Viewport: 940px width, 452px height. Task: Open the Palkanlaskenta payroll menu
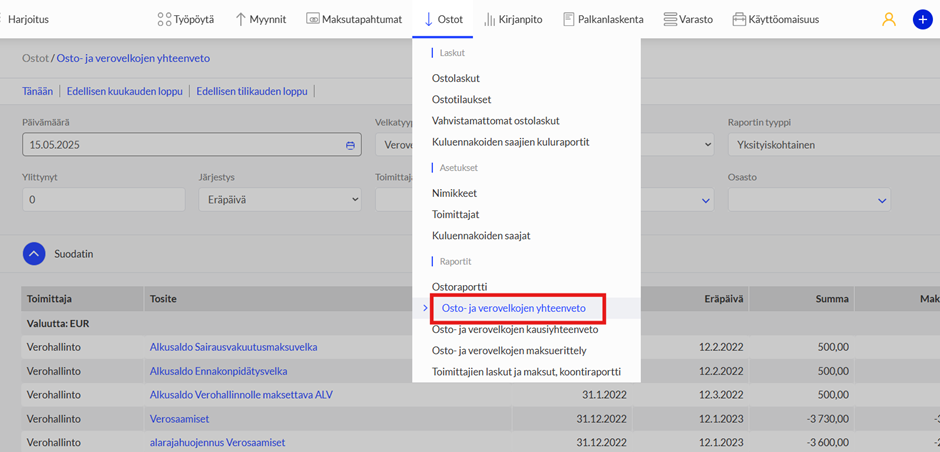click(603, 19)
